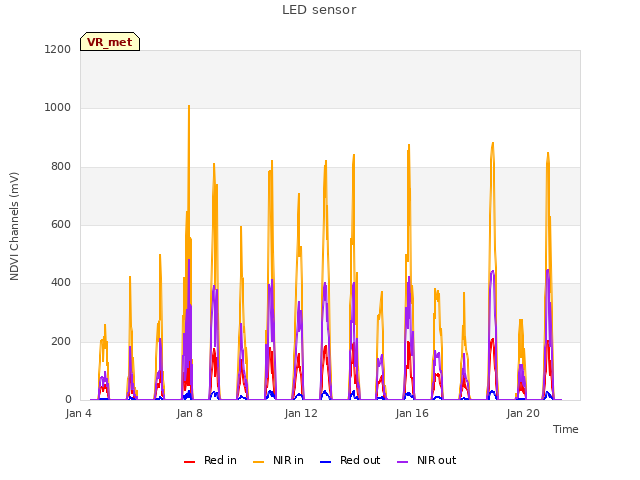Click the red Red in legend swatch
This screenshot has height=480, width=640.
[x=189, y=462]
